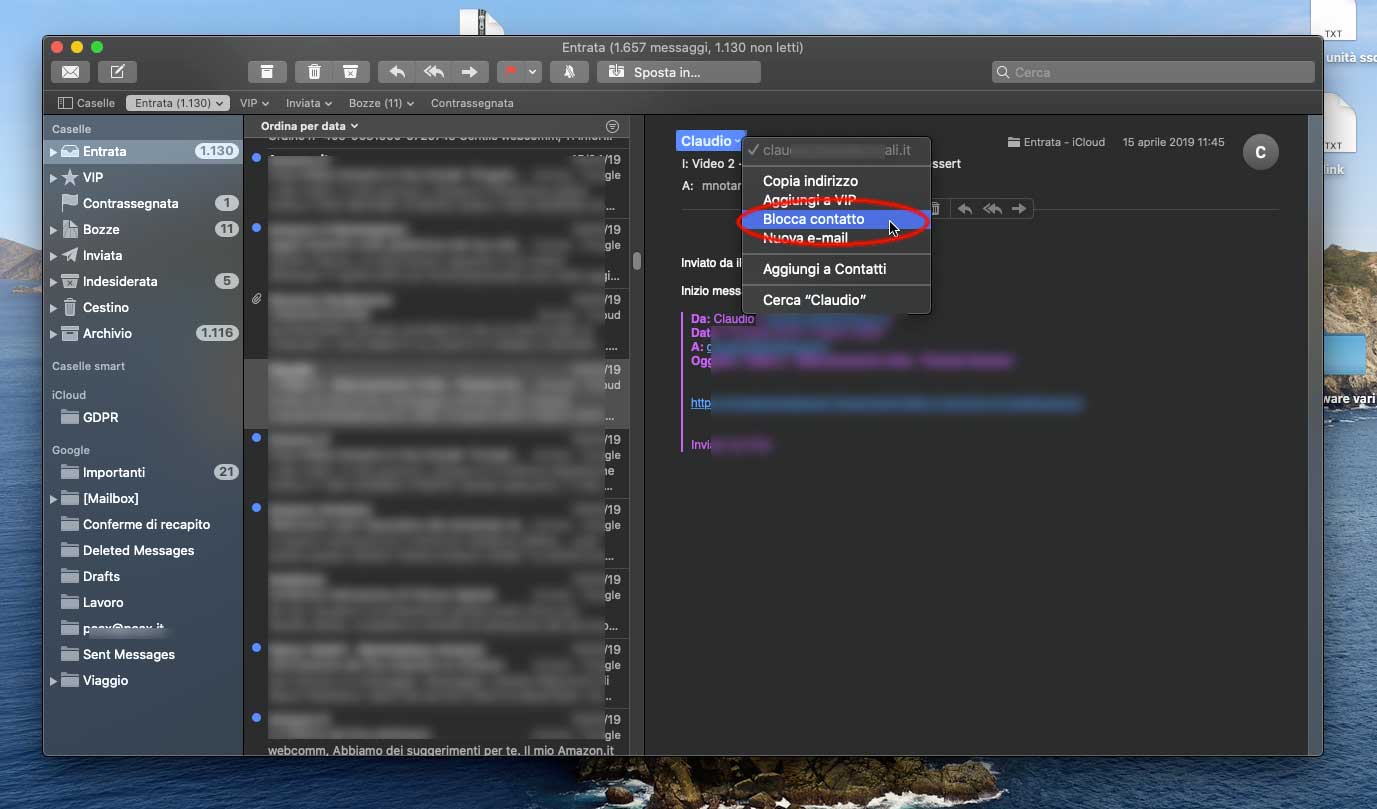
Task: Click the Claudio sender name dropdown
Action: pyautogui.click(x=710, y=141)
